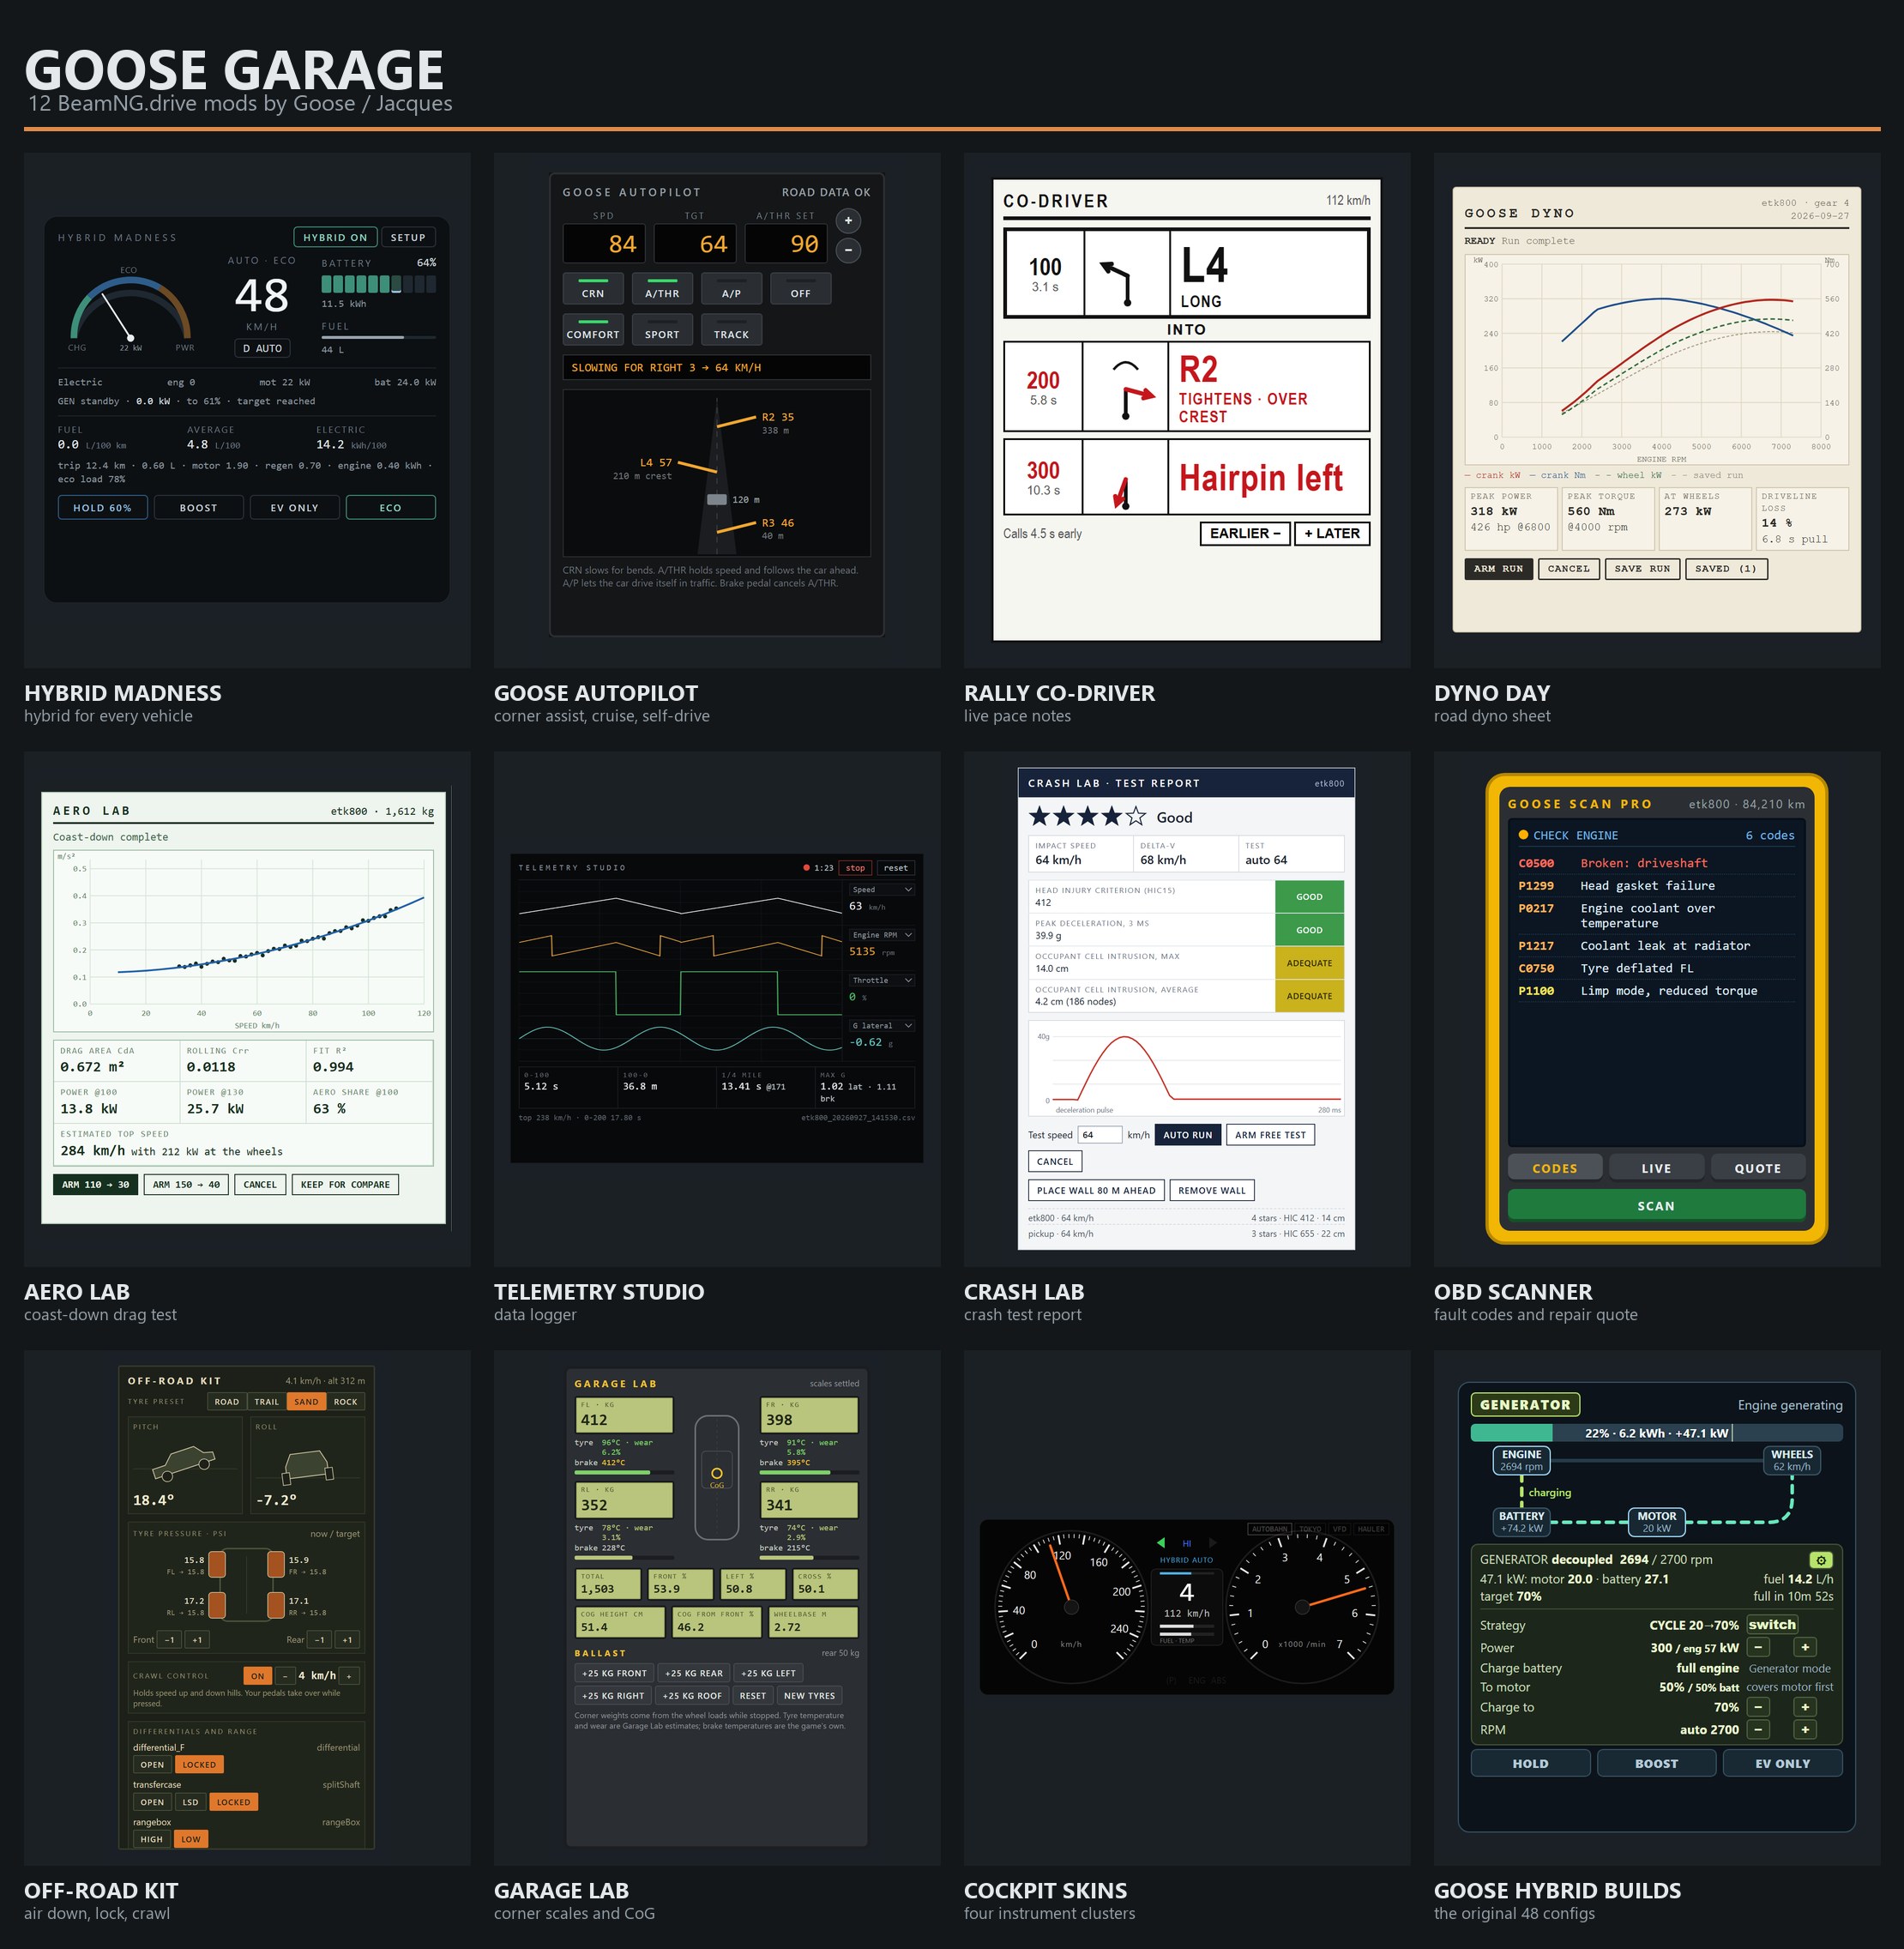
Task: Select the SAND tyre preset tab
Action: (x=306, y=1401)
